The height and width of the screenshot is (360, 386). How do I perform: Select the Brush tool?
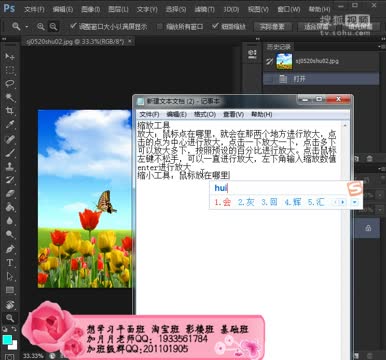point(10,153)
